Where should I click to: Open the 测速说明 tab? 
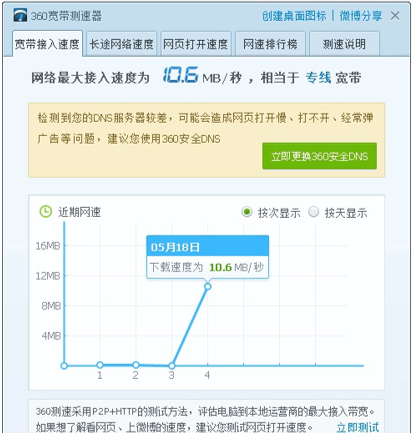344,44
